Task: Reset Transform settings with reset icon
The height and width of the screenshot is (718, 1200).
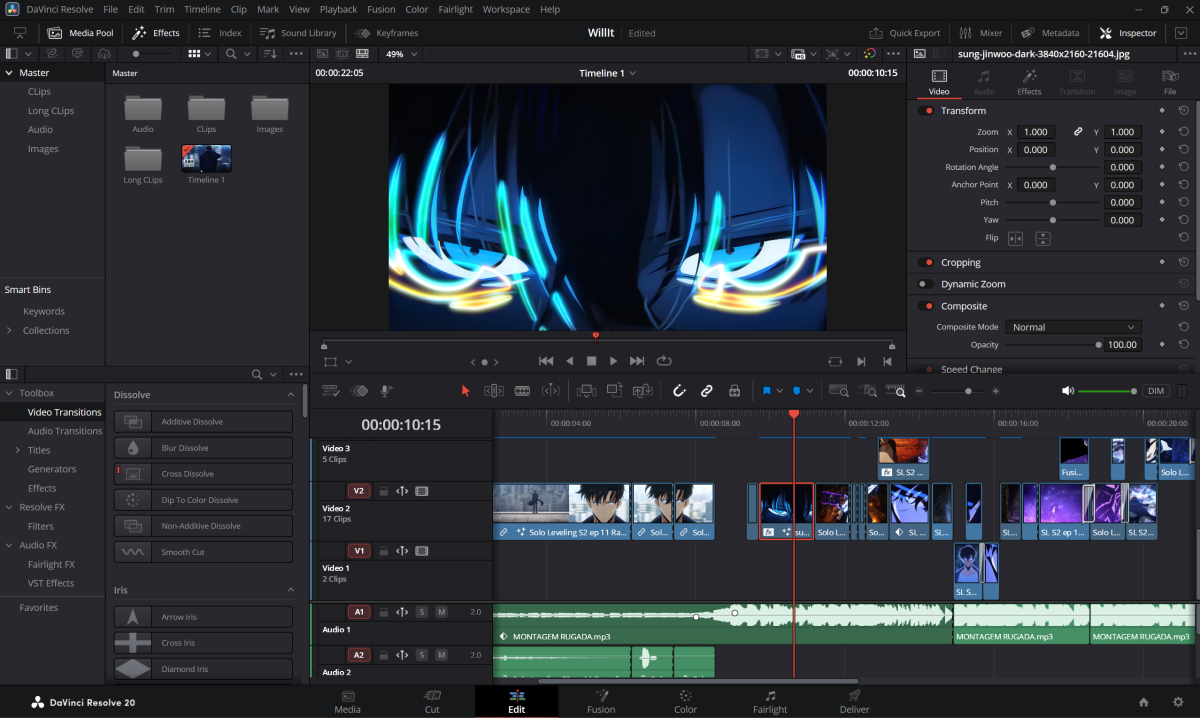Action: tap(1184, 111)
